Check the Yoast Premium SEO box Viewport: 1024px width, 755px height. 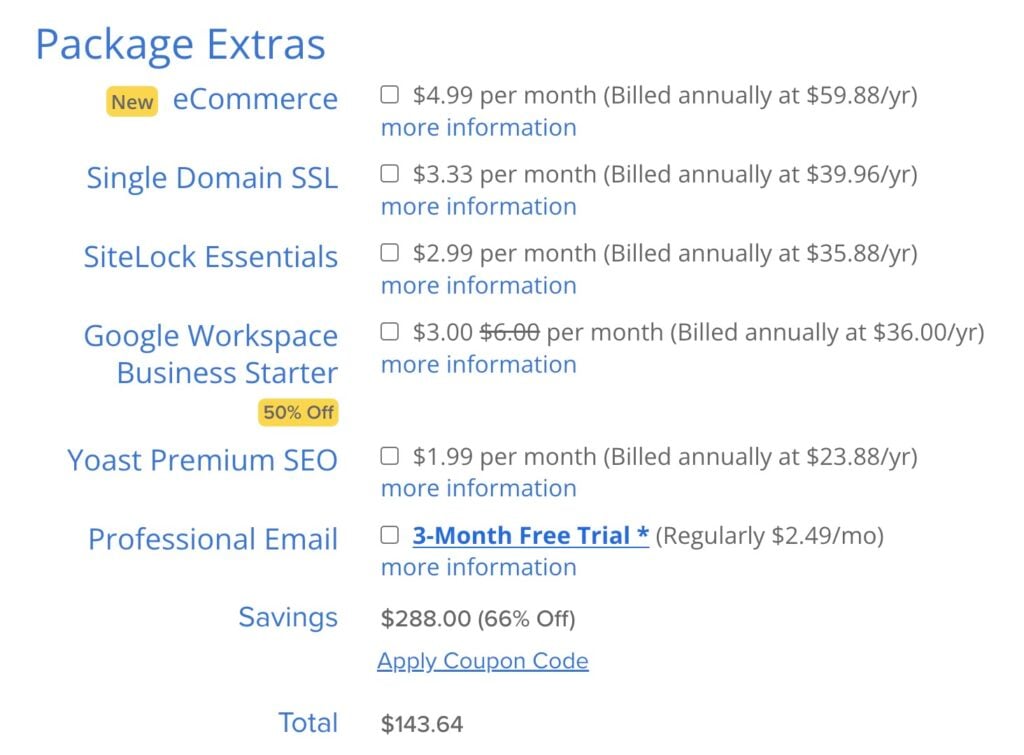click(x=389, y=454)
